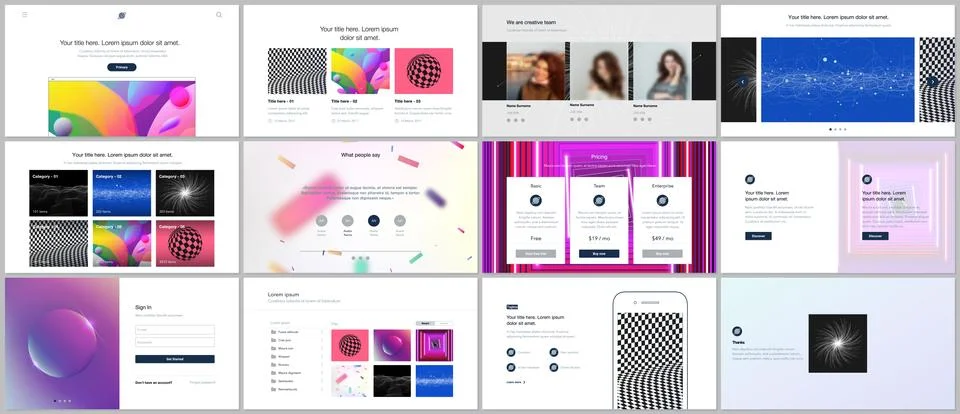
Task: Click Discover button on the white half
Action: pos(758,236)
